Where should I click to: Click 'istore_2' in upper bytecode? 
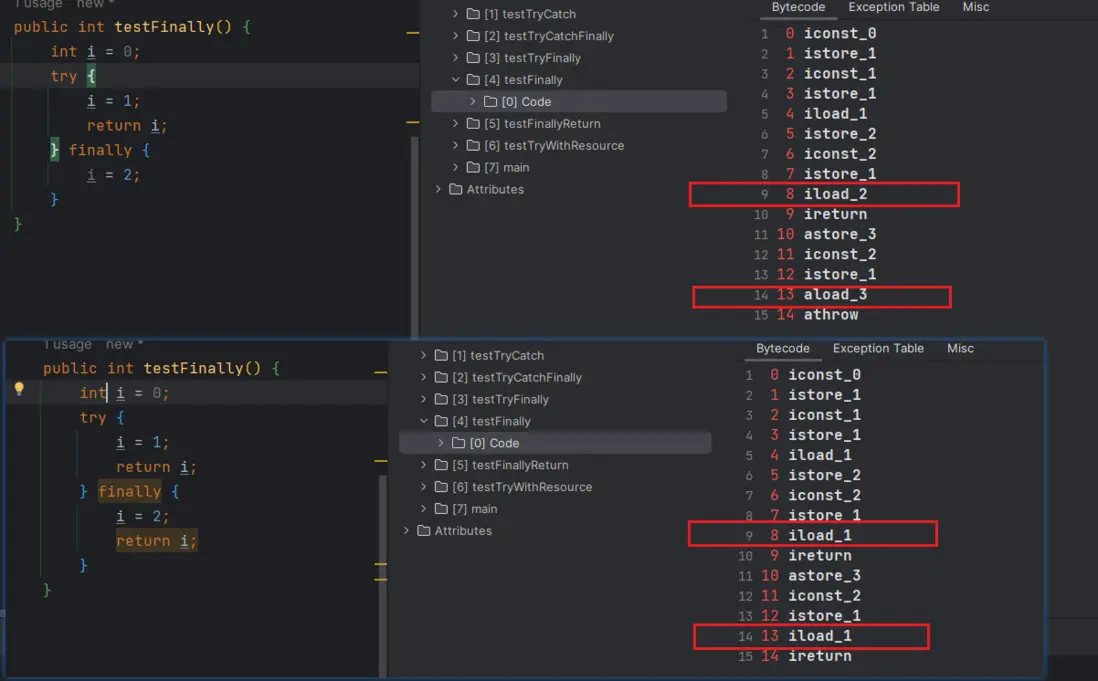pyautogui.click(x=840, y=134)
